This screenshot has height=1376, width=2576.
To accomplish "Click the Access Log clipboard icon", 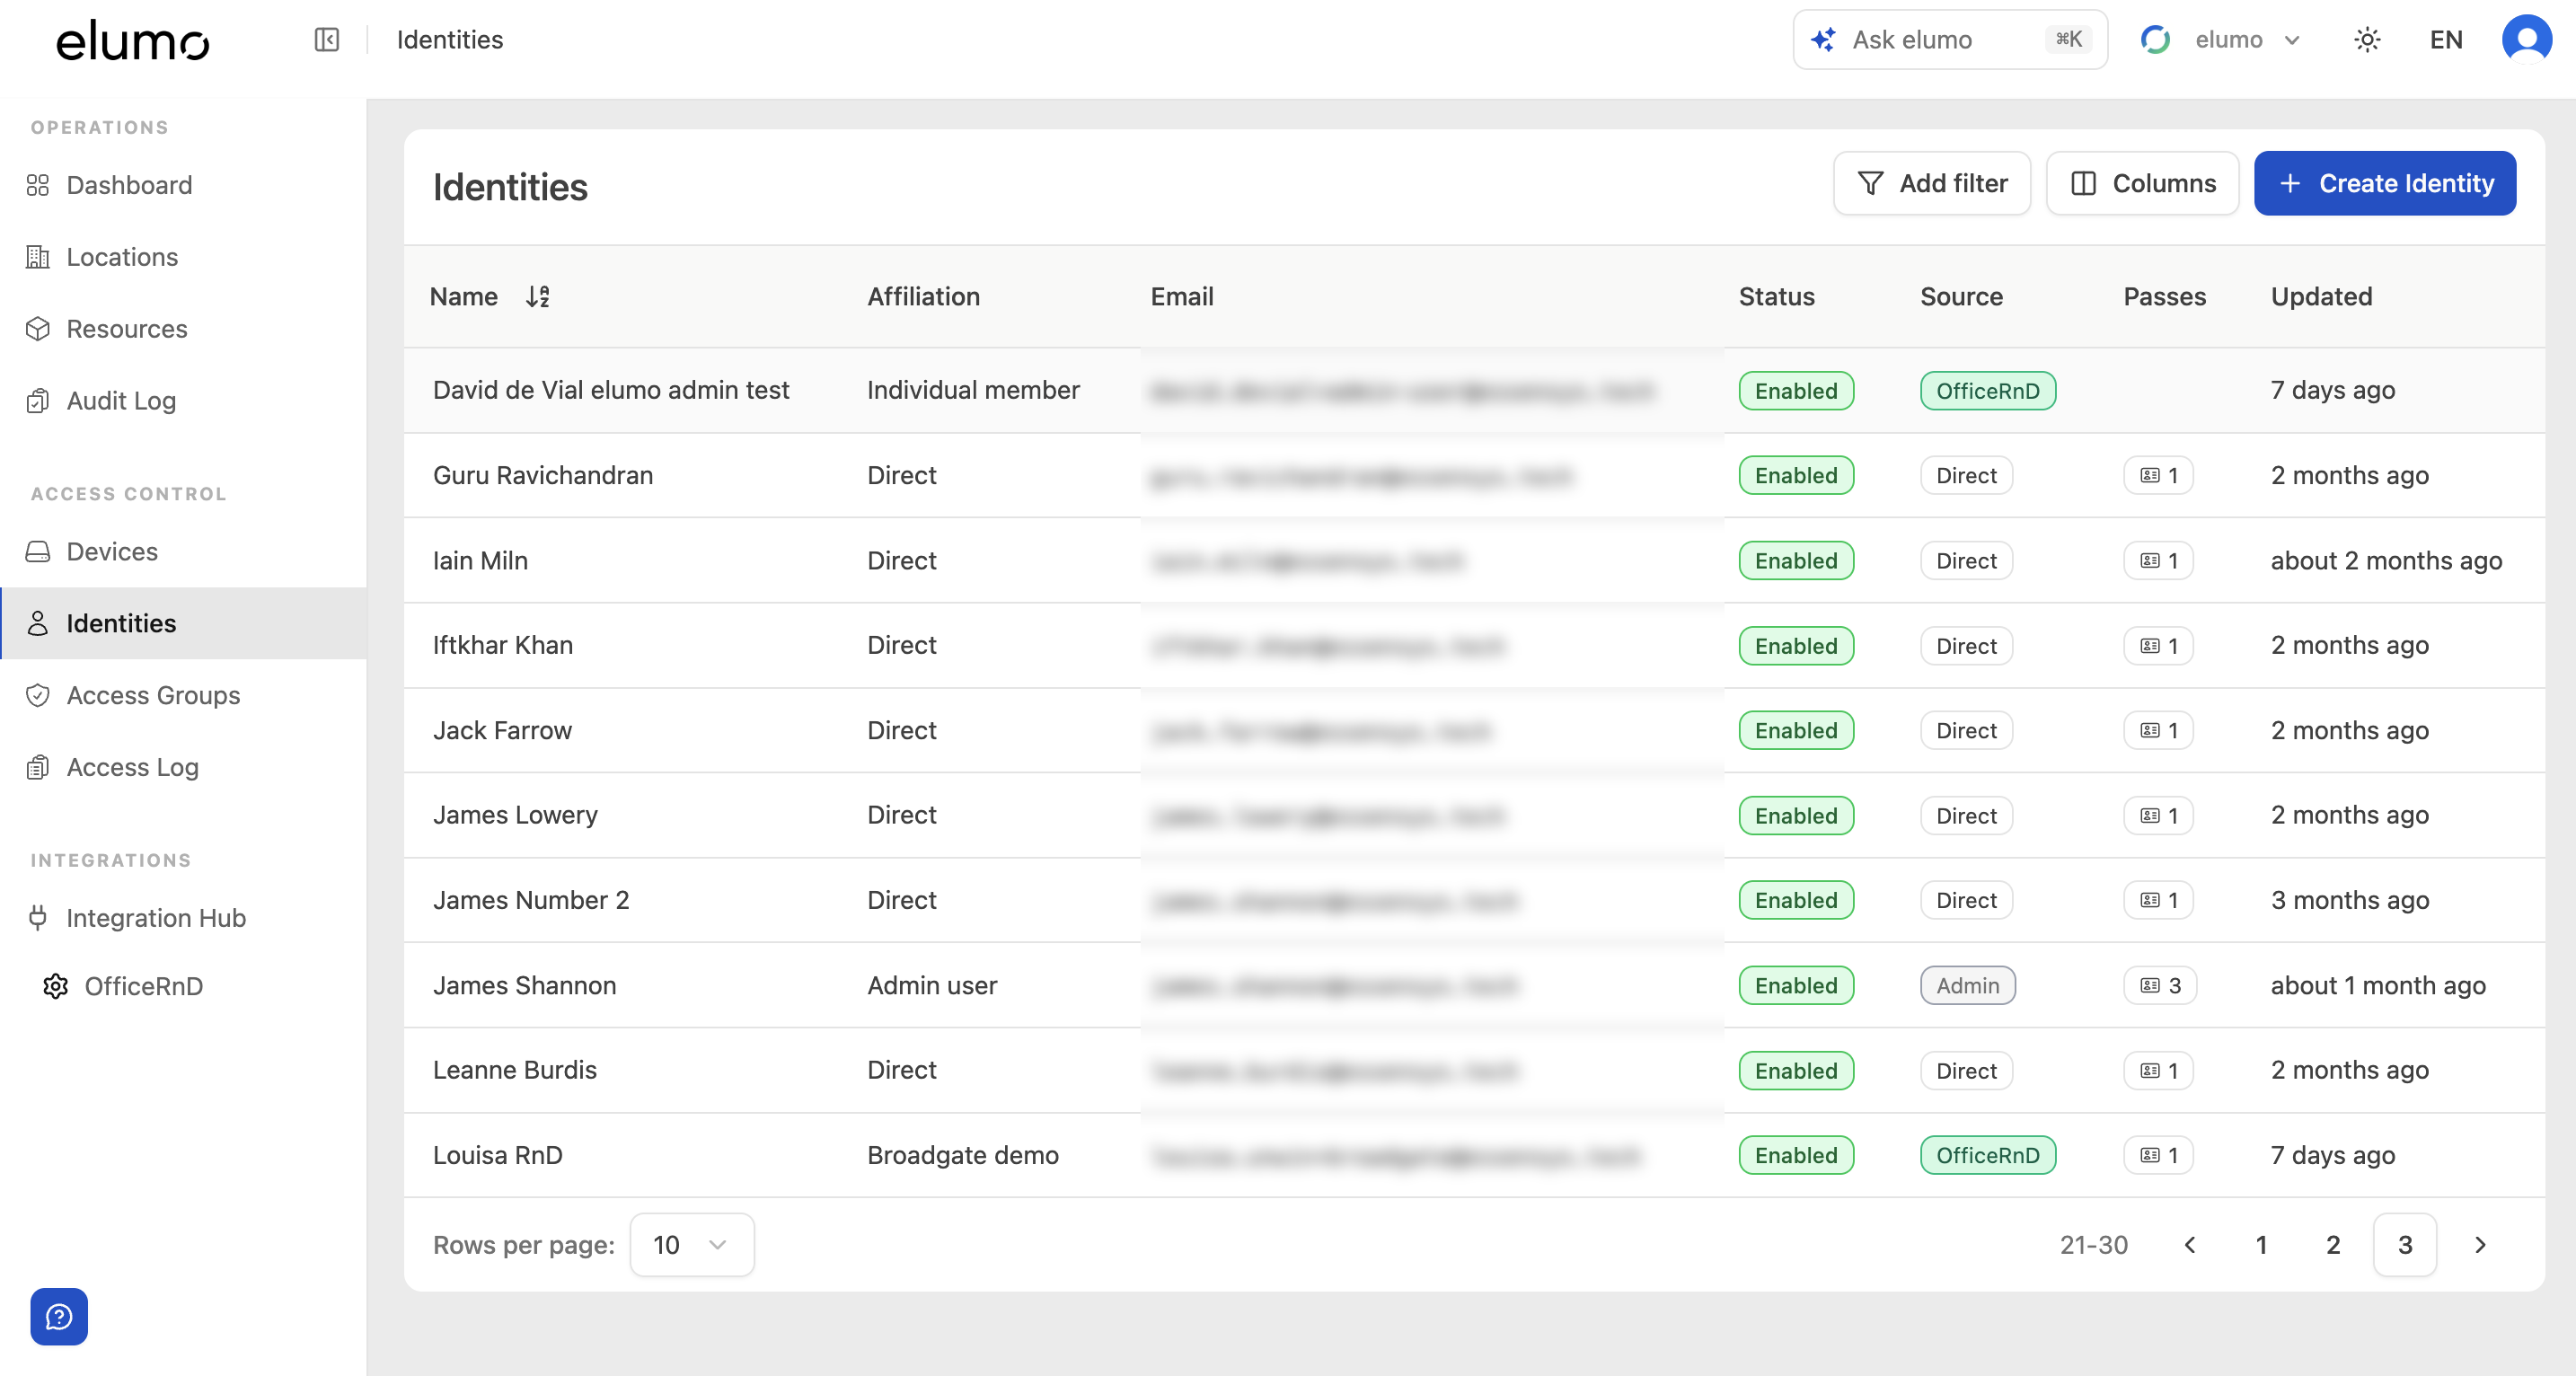I will 38,767.
